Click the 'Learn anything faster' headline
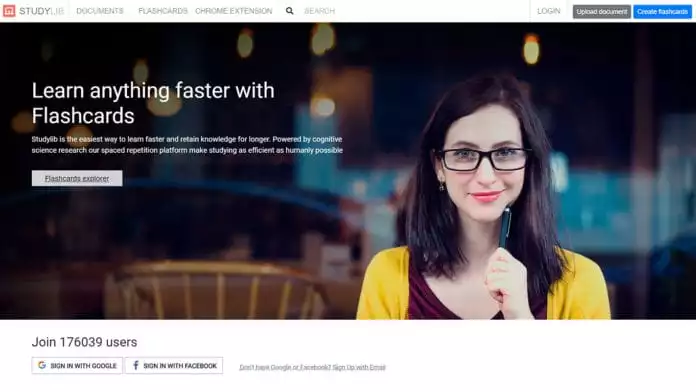The height and width of the screenshot is (392, 696). tap(153, 103)
